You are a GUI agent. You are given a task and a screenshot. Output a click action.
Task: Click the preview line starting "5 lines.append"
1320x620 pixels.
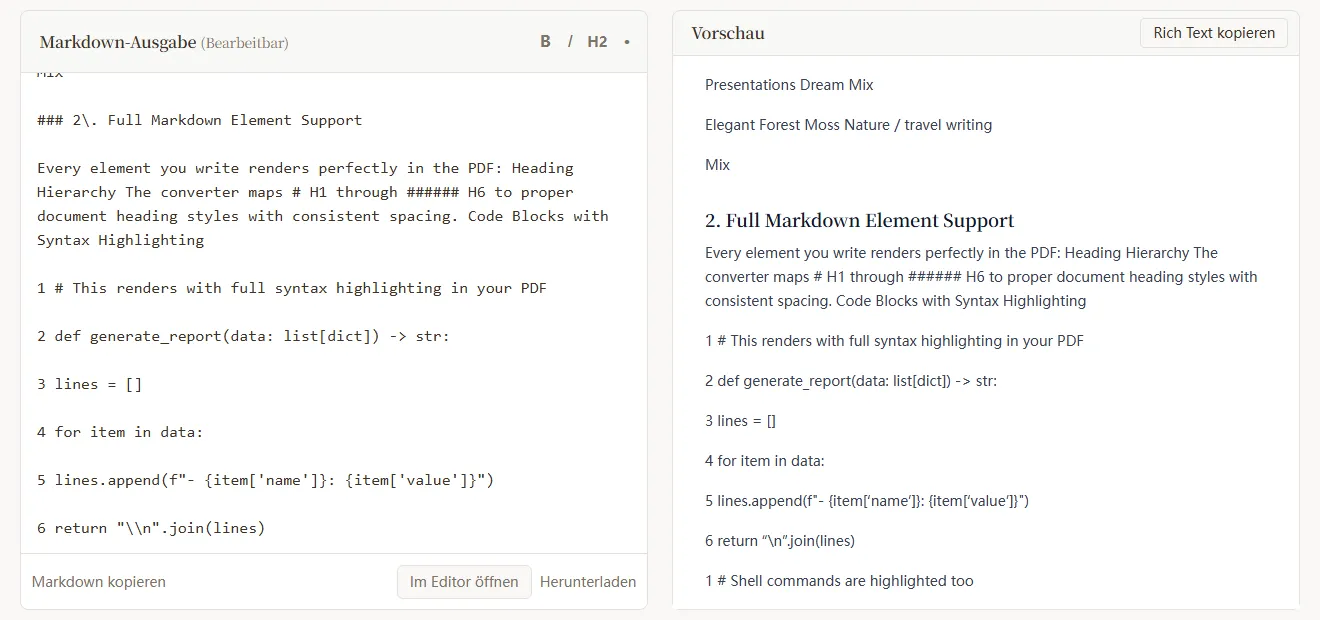(867, 501)
